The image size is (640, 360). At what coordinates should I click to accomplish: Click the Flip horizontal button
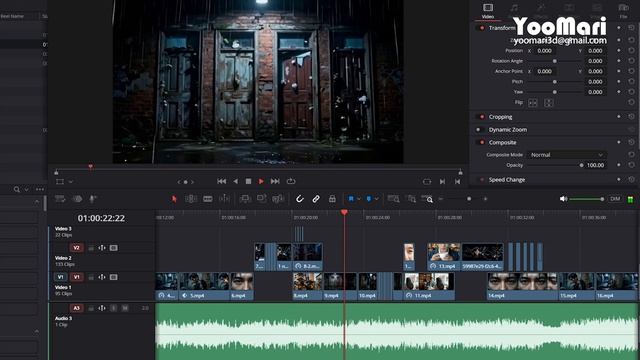533,103
